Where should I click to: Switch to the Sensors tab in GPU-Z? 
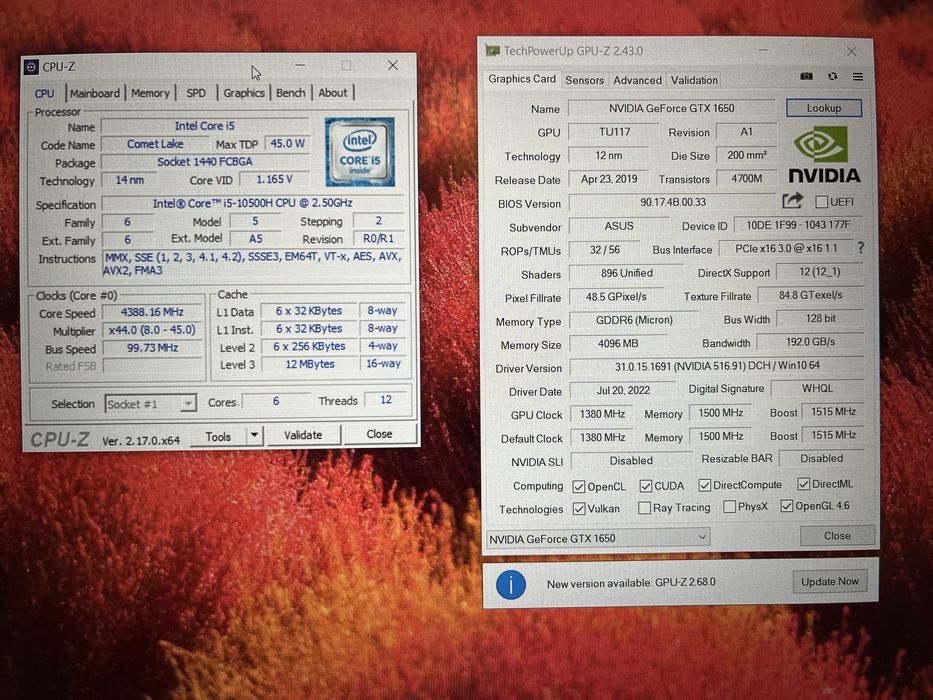584,80
